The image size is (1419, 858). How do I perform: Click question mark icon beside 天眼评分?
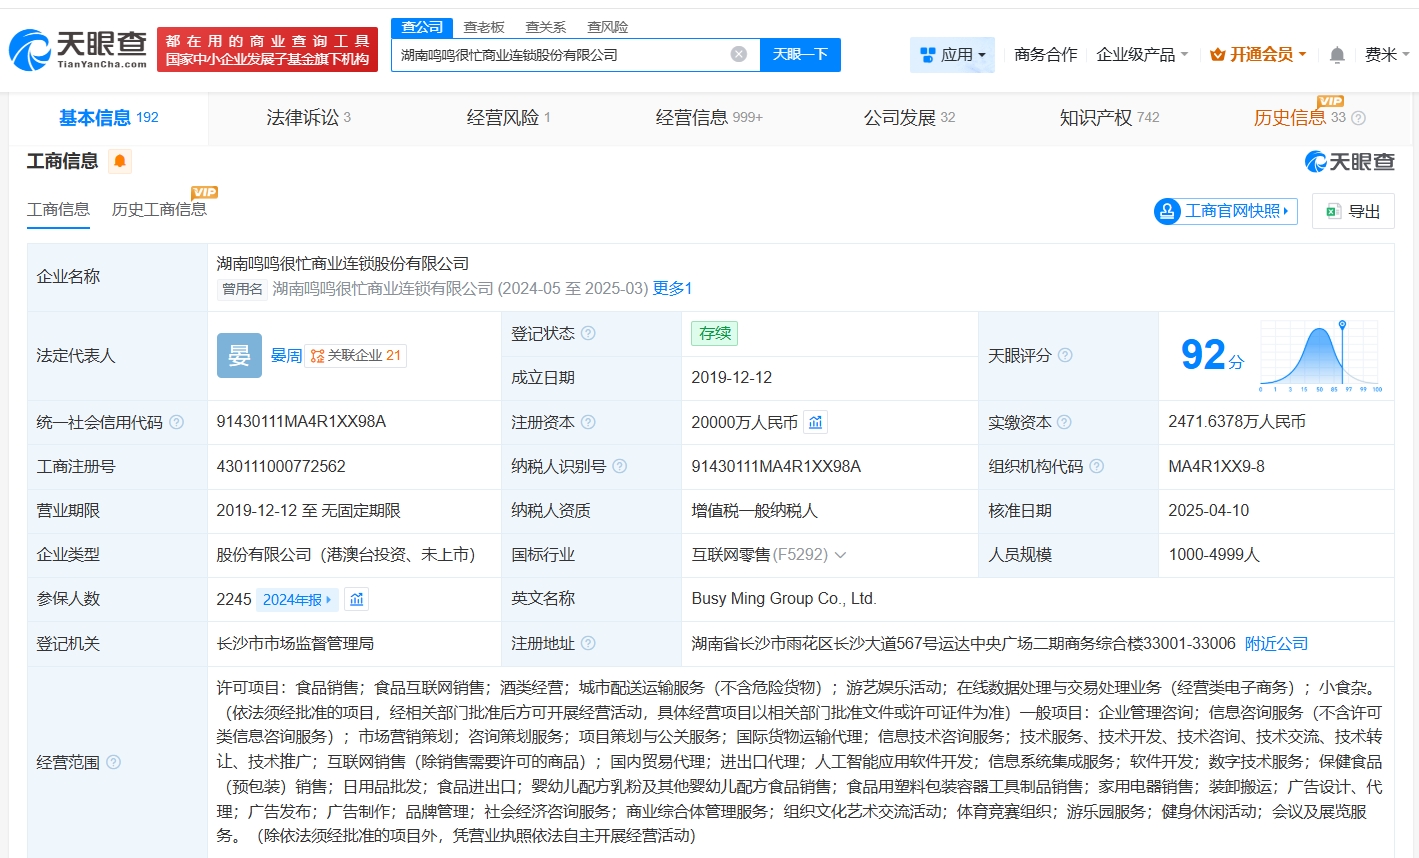tap(1065, 355)
